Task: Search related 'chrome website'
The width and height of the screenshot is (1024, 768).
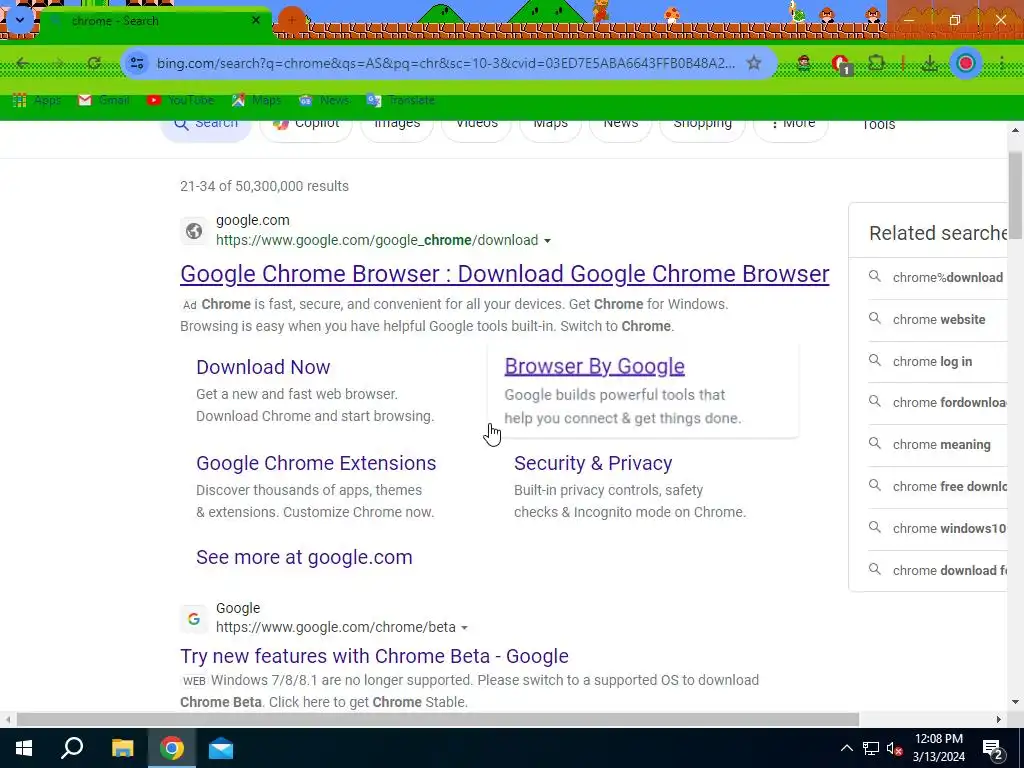Action: [938, 319]
